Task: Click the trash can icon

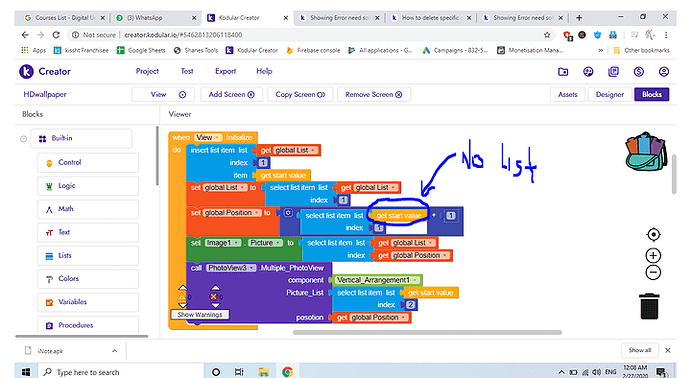Action: [649, 306]
